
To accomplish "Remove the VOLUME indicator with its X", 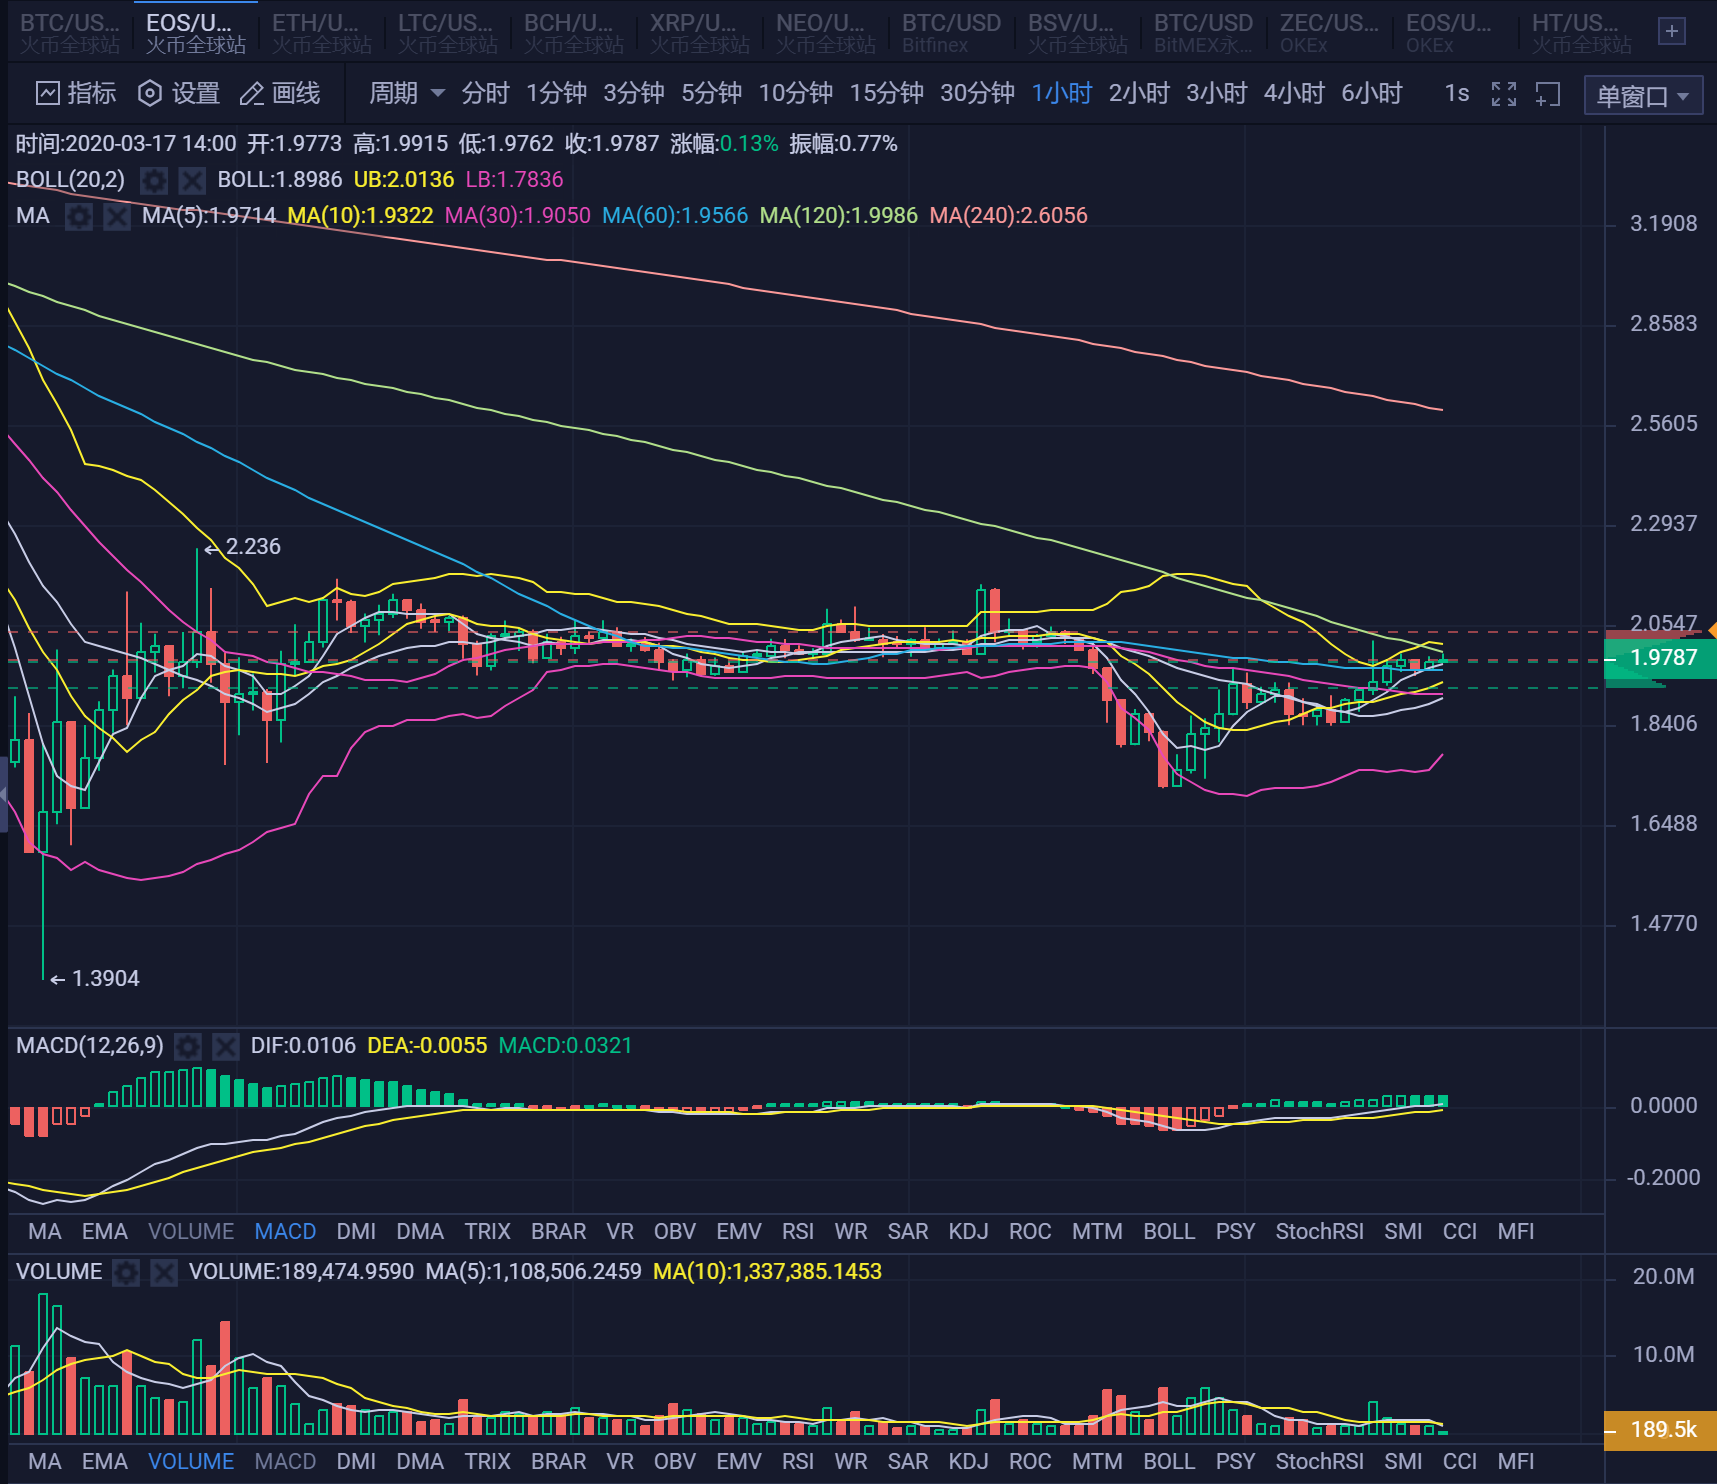I will 164,1272.
